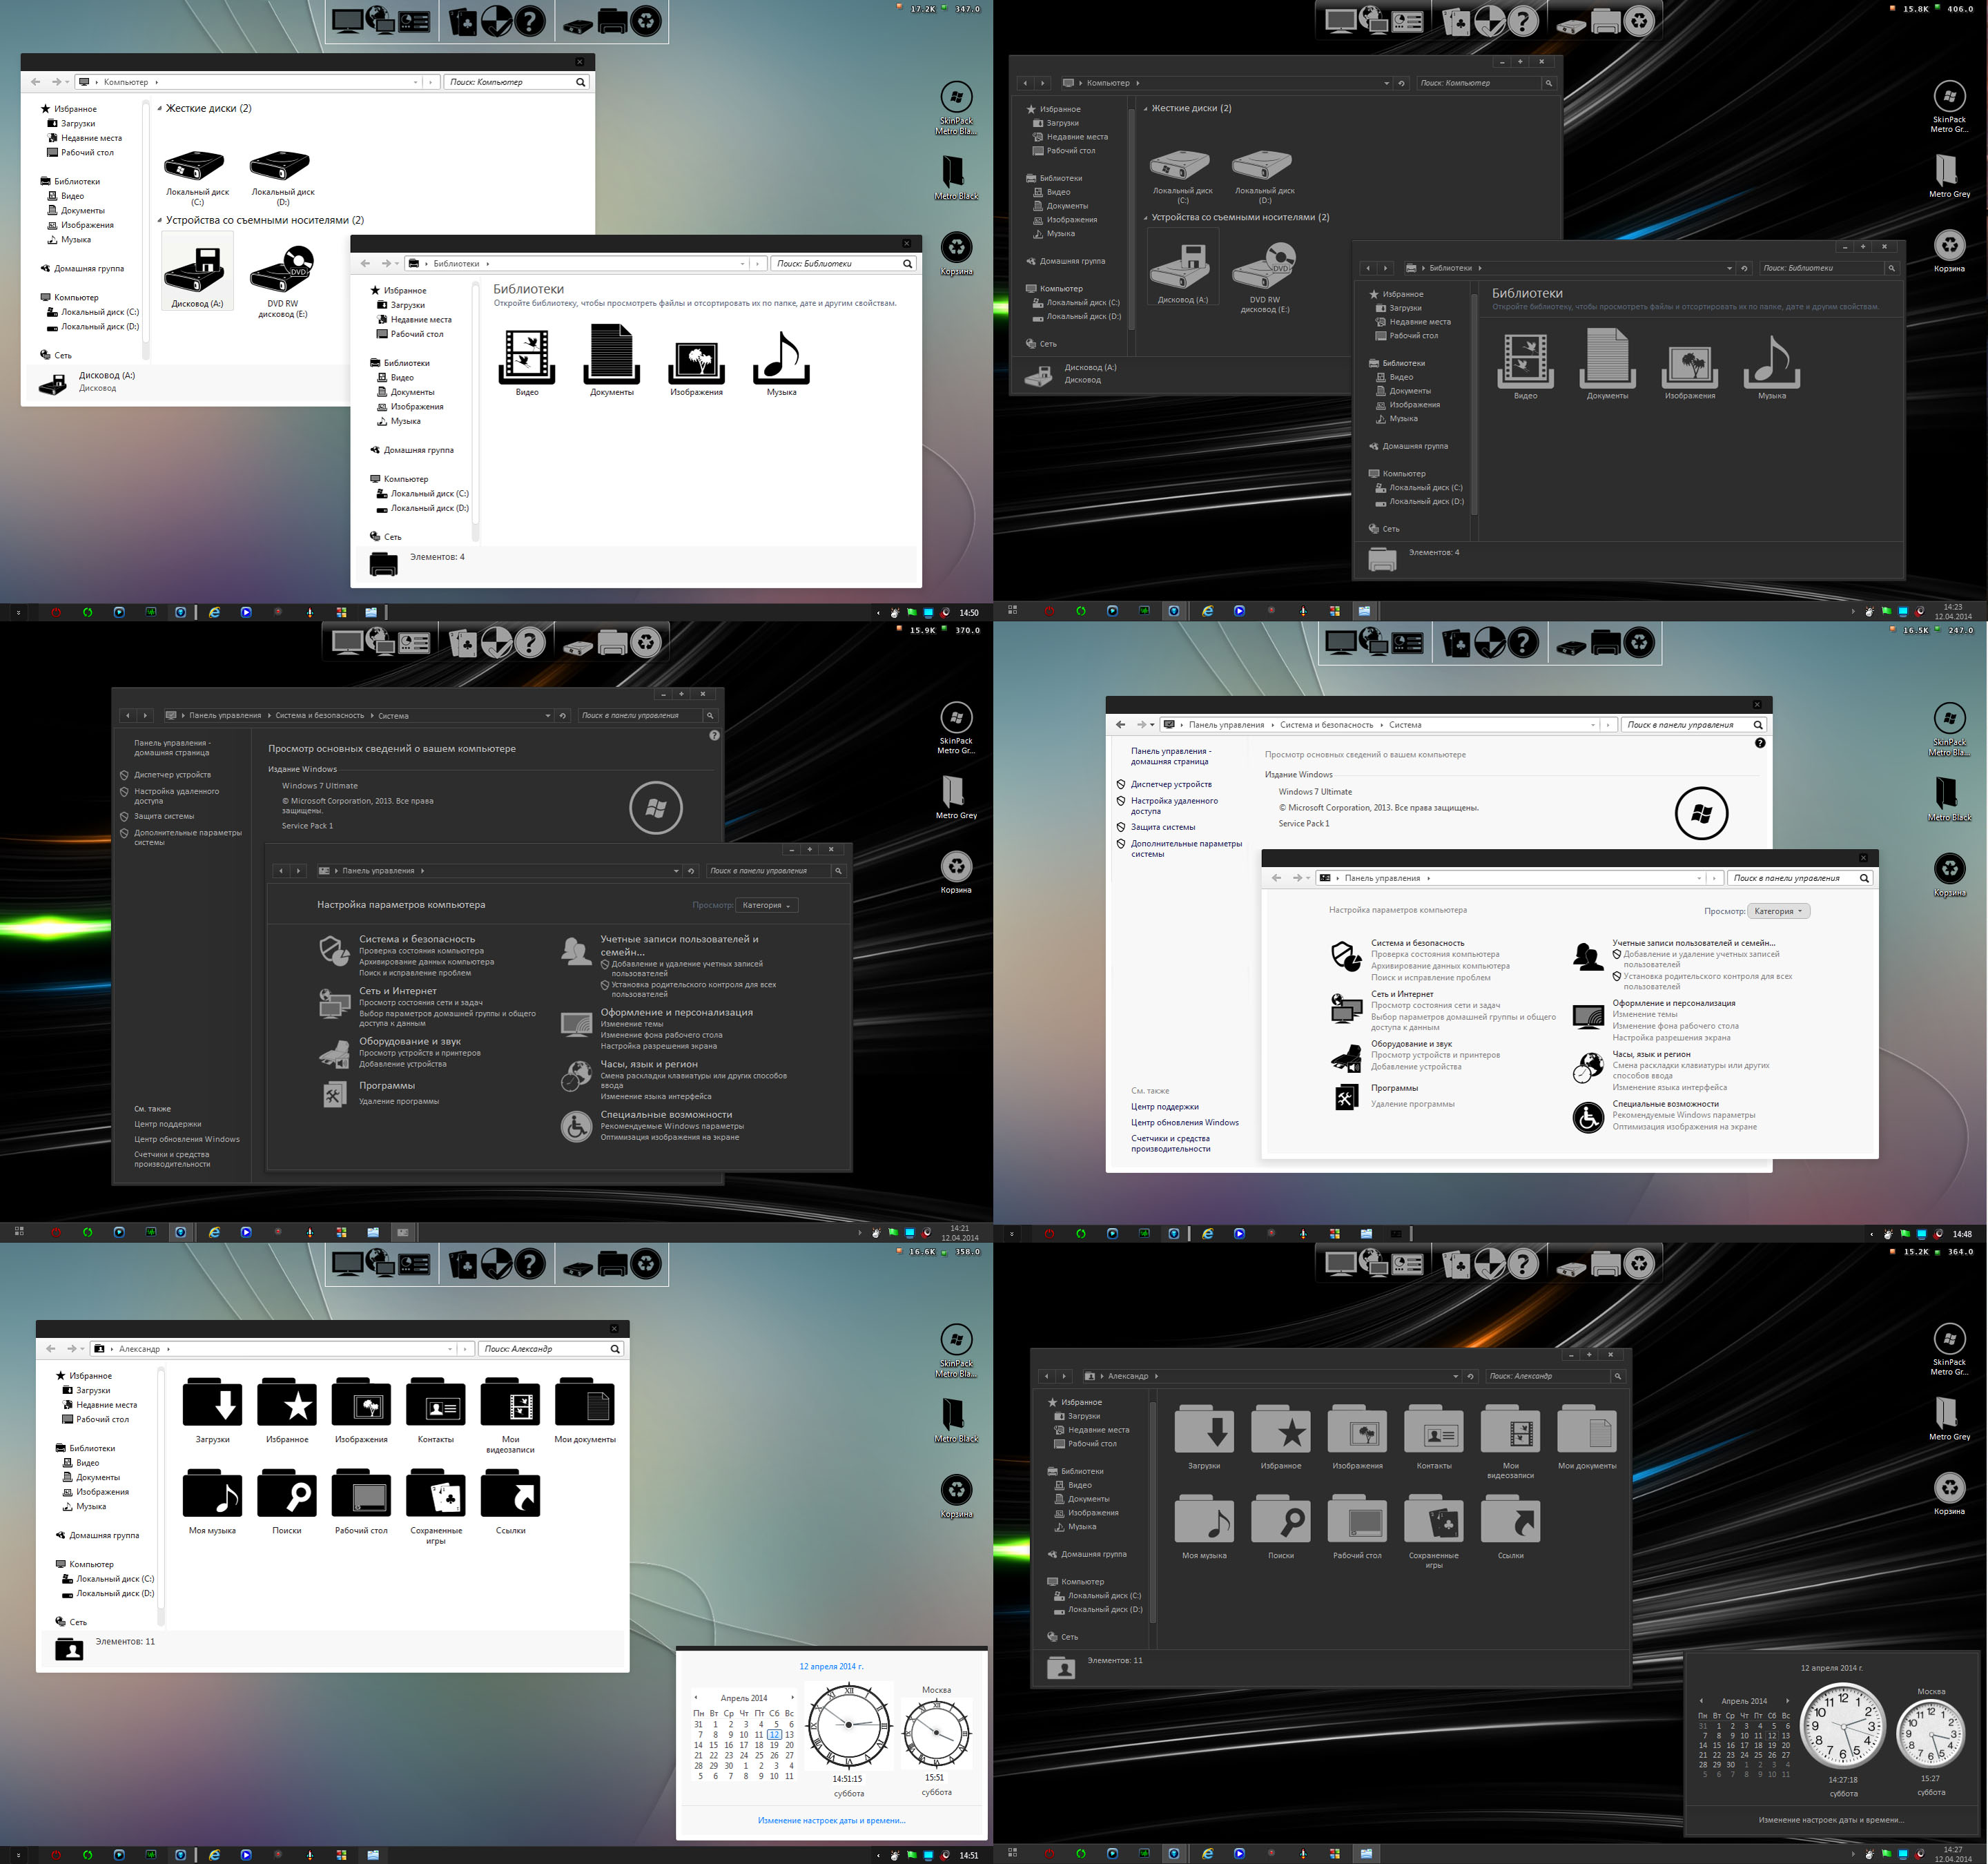Collapse Устройства со съемными носителями in dark Компьютер window
This screenshot has width=1988, height=1864.
click(1146, 218)
